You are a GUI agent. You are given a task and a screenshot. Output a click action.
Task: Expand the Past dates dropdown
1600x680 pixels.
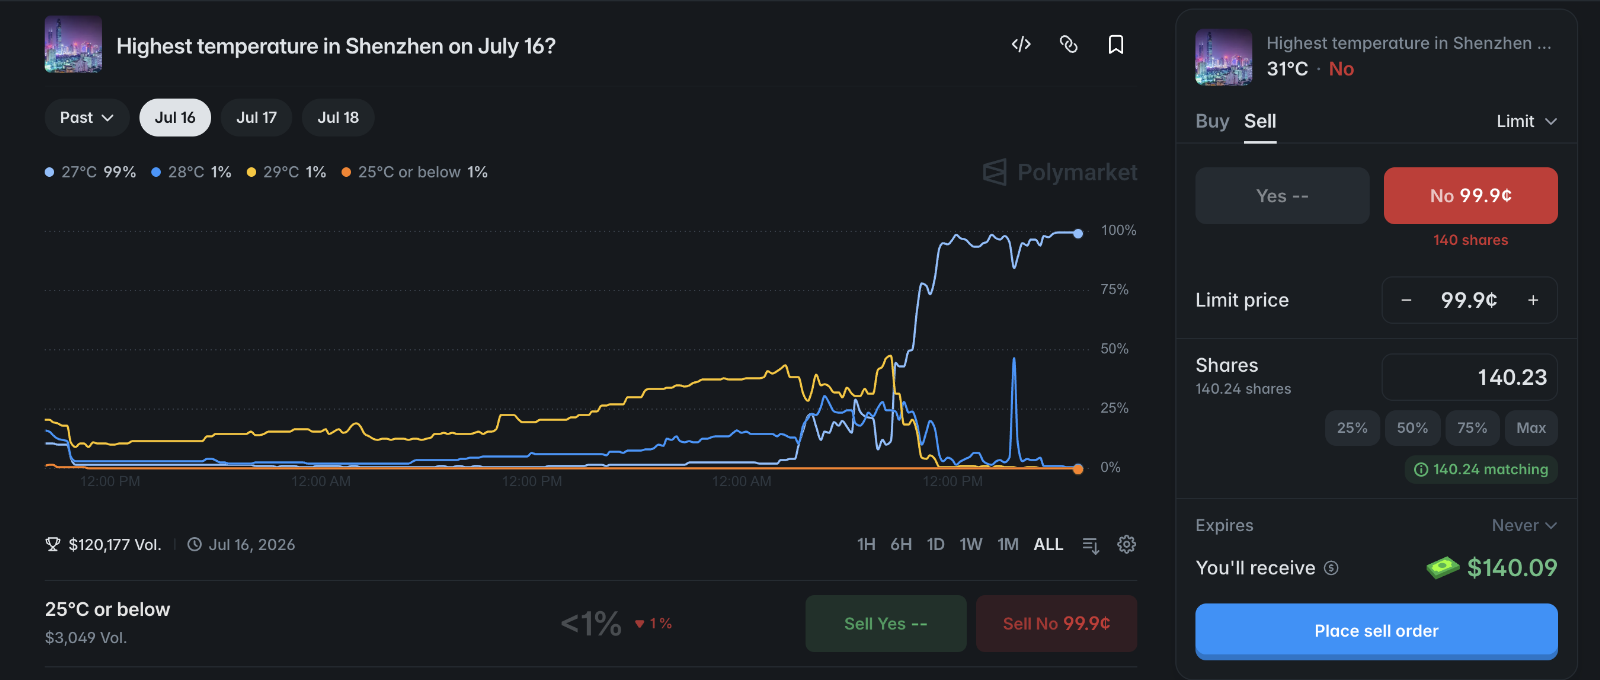click(x=87, y=118)
